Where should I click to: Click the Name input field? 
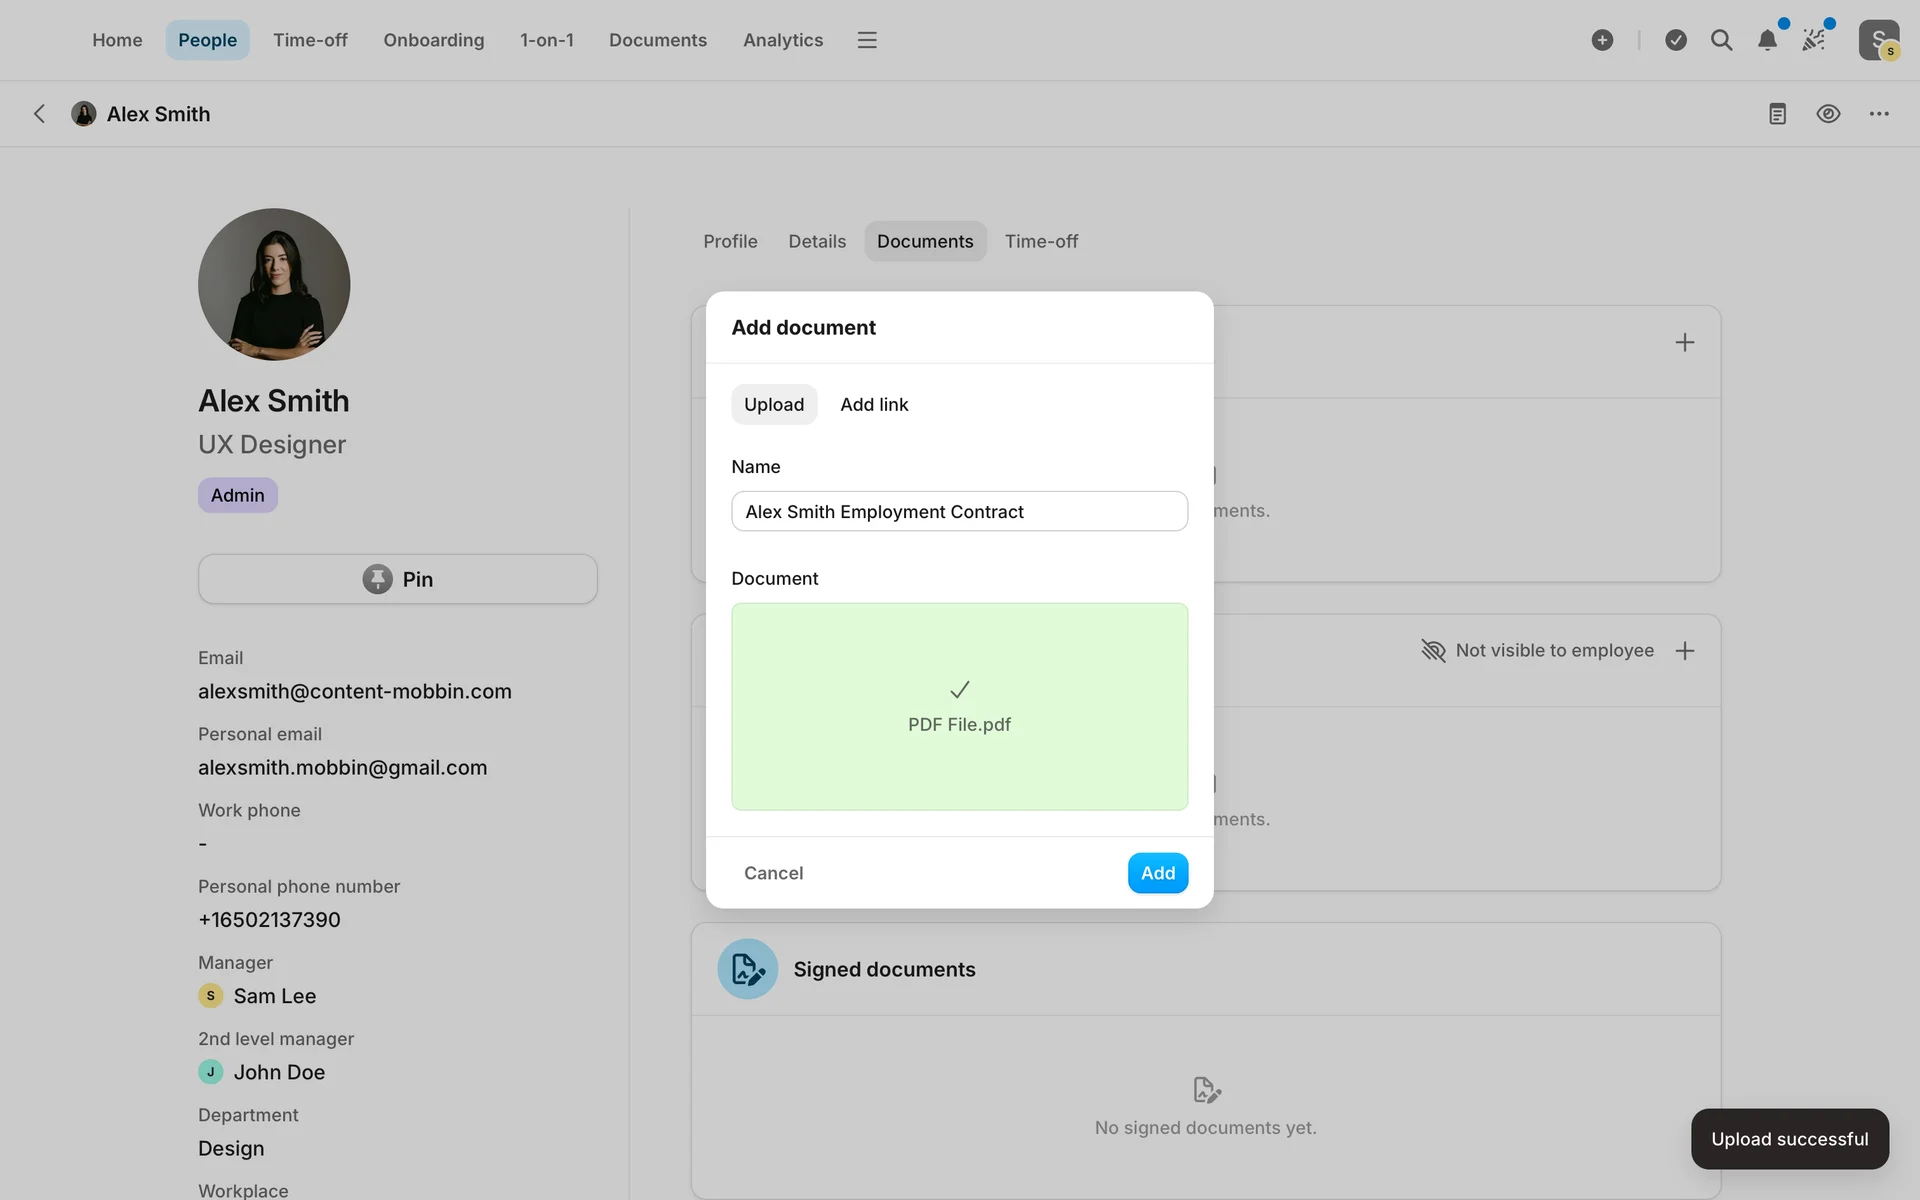point(959,511)
